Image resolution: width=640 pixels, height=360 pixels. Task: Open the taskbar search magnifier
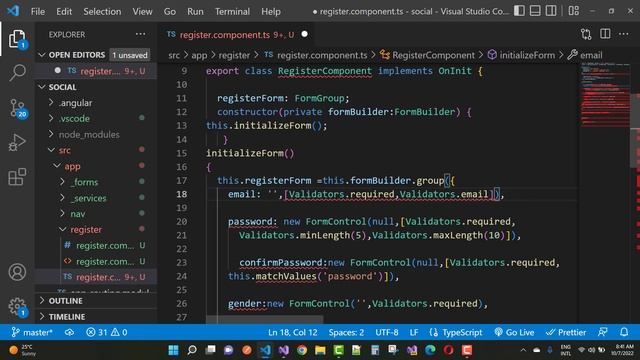pos(192,350)
